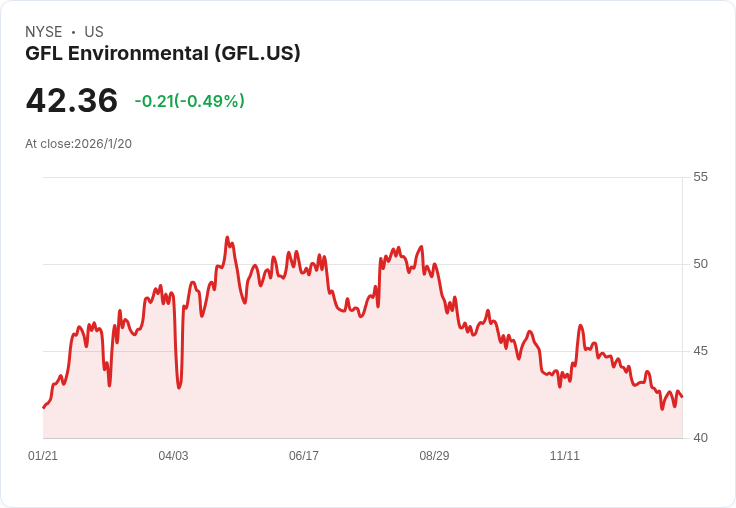Click the sharp April dip's lowest point
Viewport: 736px width, 508px height.
pyautogui.click(x=179, y=387)
